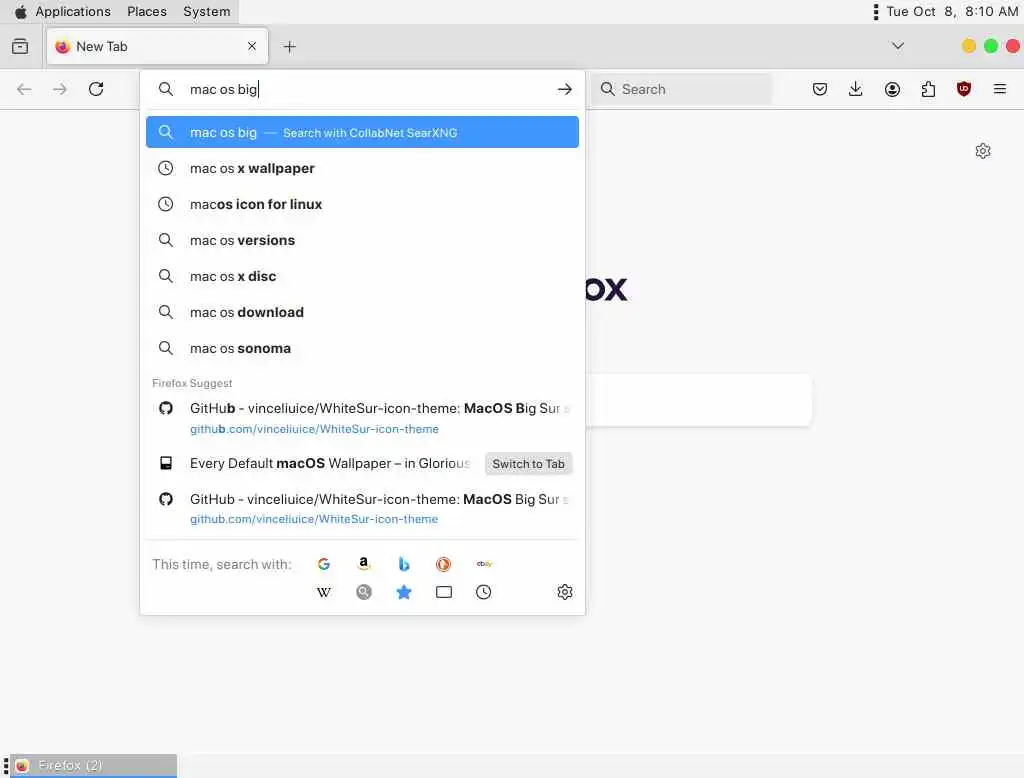The image size is (1024, 778).
Task: Open first GitHub WhiteSur-icon-theme suggestion
Action: click(362, 418)
